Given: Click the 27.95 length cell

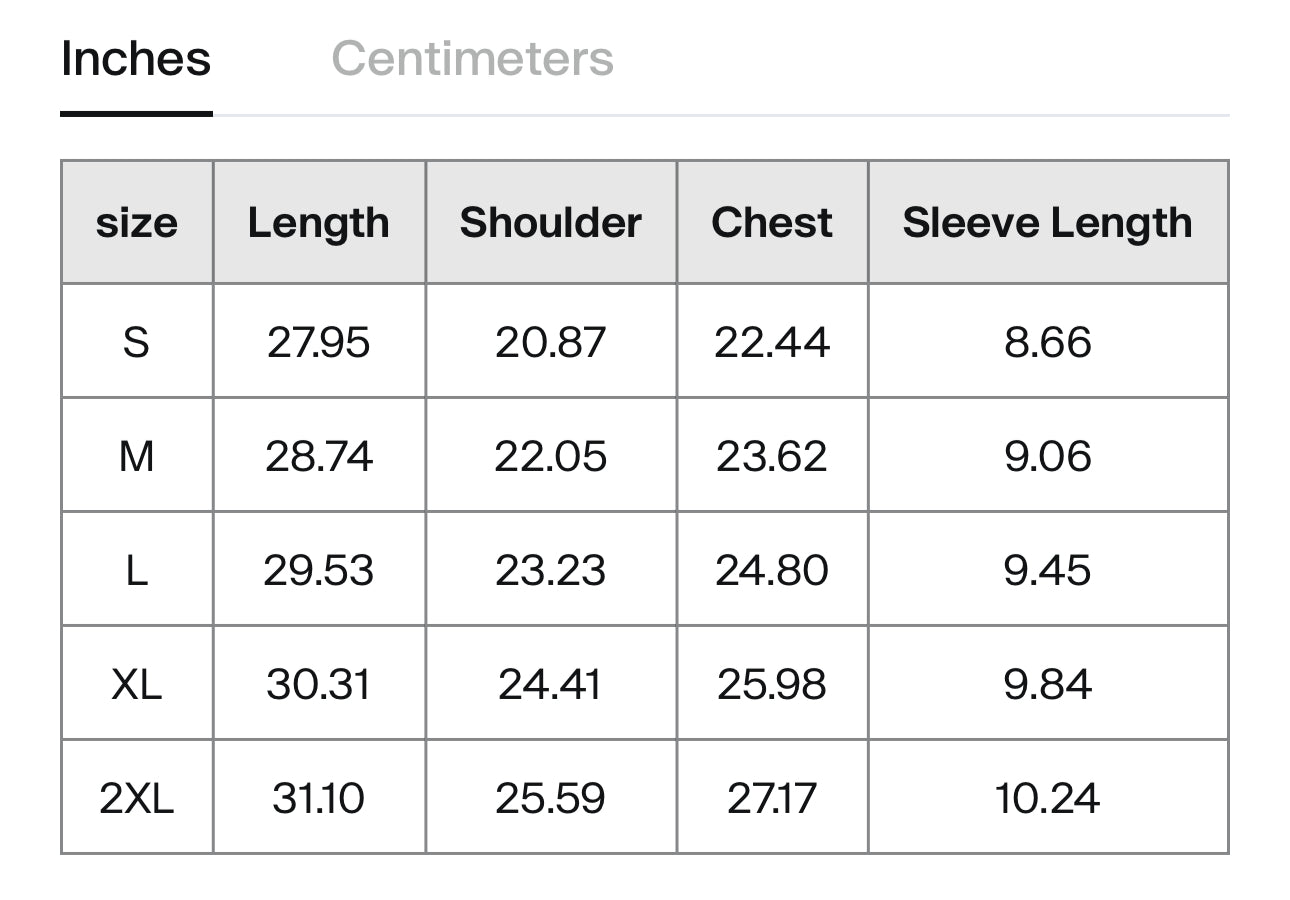Looking at the screenshot, I should click(319, 342).
